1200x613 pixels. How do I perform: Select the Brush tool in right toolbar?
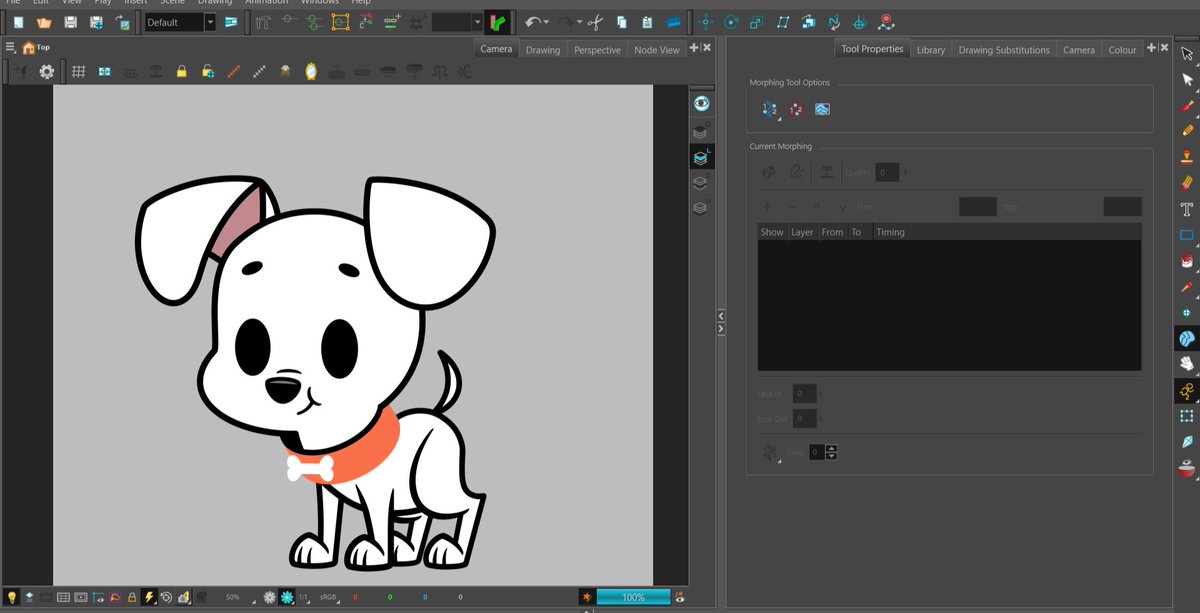click(1187, 105)
